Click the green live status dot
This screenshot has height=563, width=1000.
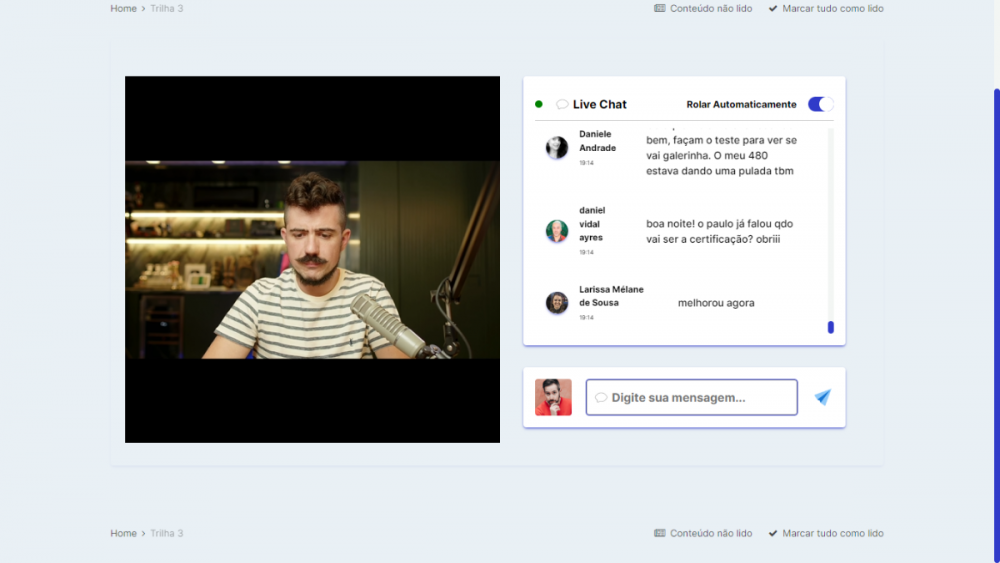click(x=539, y=104)
